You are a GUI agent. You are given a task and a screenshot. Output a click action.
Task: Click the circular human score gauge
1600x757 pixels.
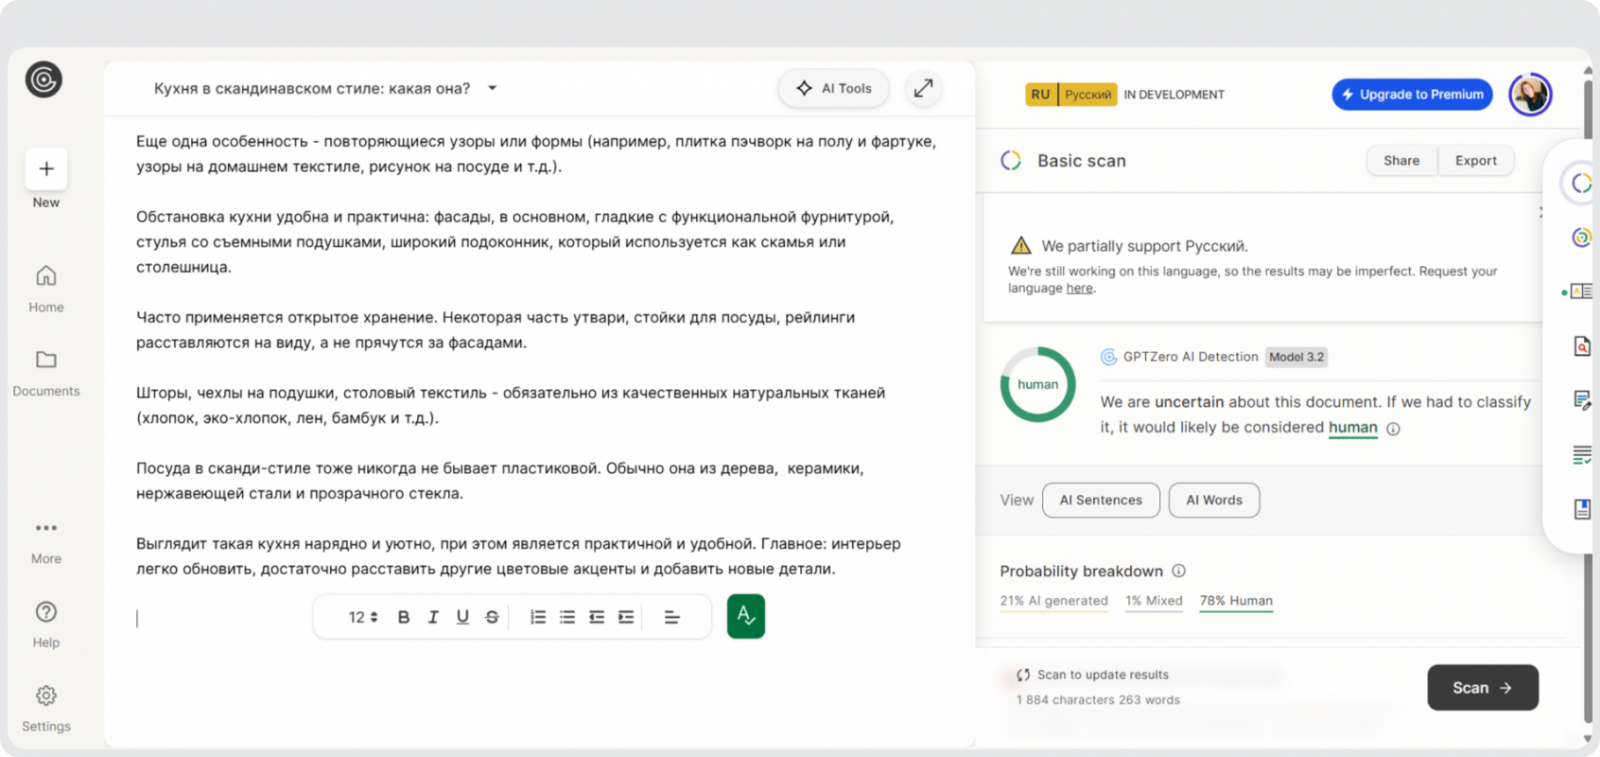pos(1038,384)
